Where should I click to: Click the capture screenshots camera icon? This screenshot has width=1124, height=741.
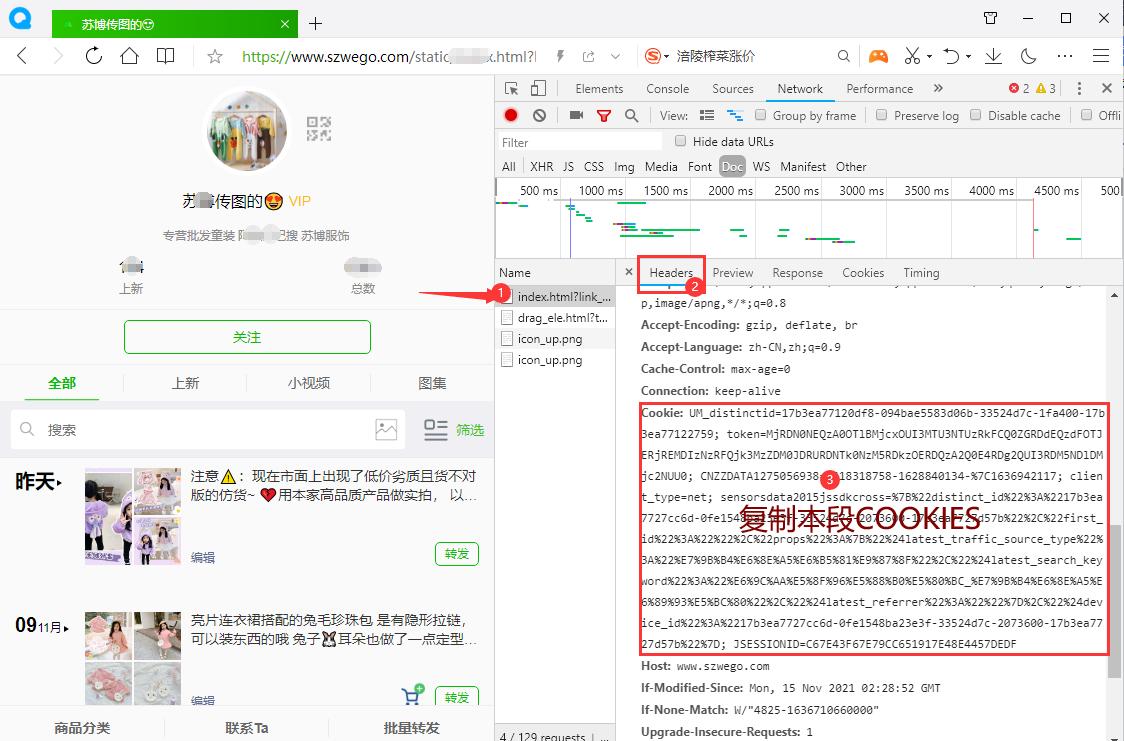tap(576, 115)
